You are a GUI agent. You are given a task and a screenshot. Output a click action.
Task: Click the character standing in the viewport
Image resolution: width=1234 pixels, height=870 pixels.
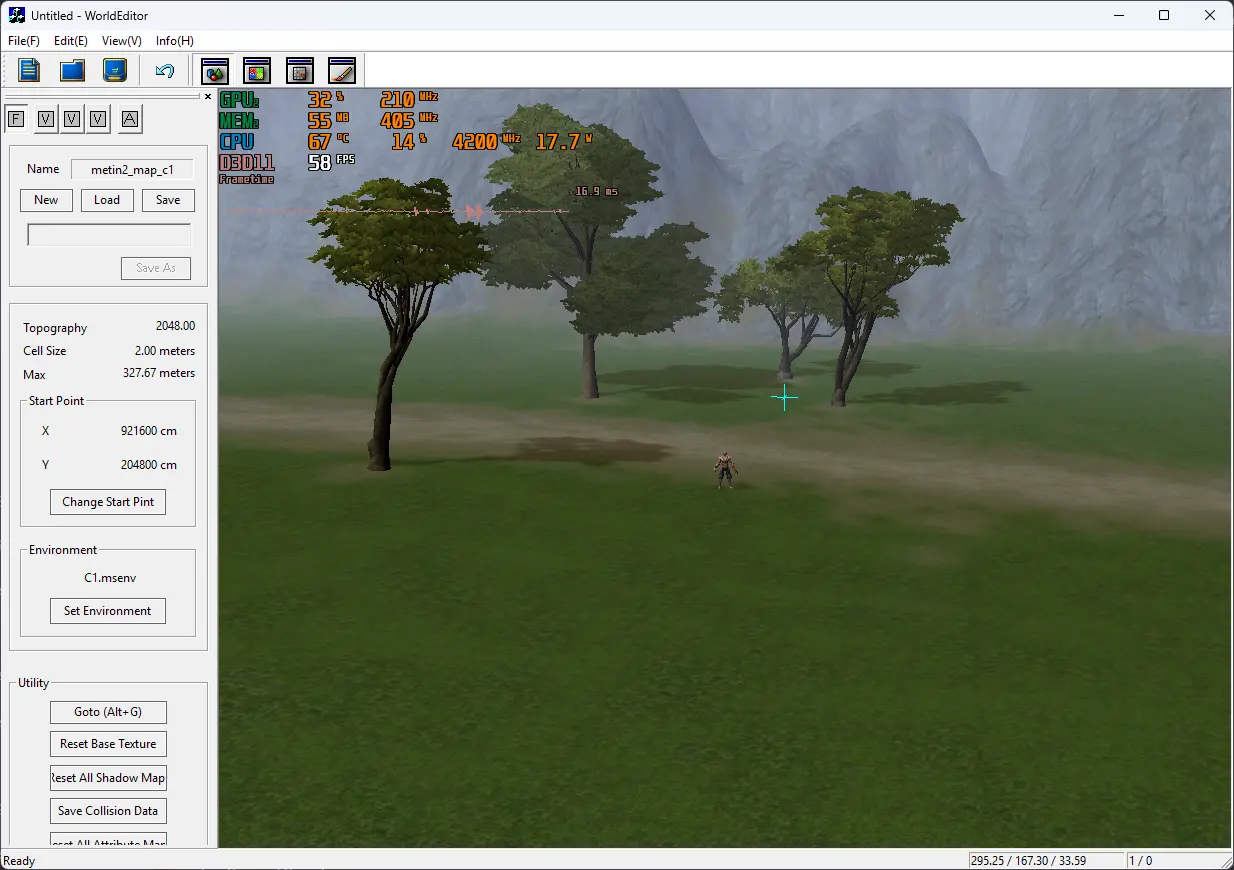pyautogui.click(x=725, y=470)
